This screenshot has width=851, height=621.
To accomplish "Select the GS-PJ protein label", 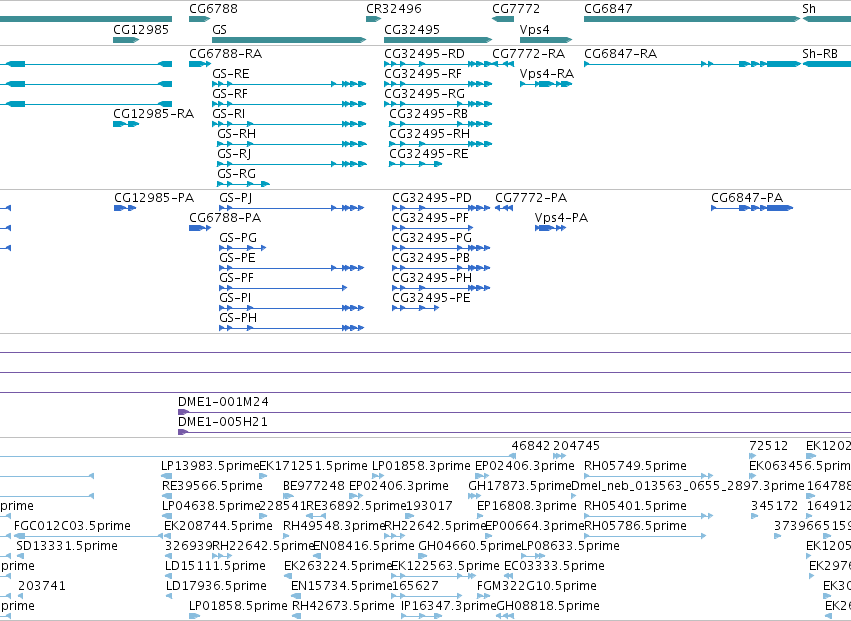I will click(x=236, y=198).
